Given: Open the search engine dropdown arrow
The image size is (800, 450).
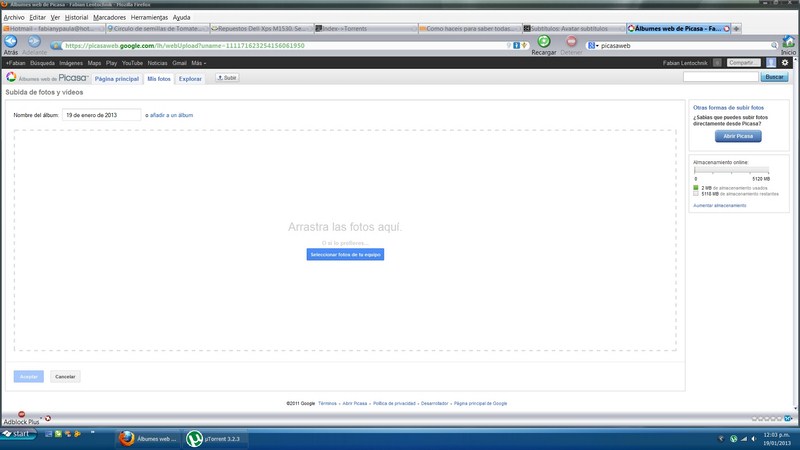Looking at the screenshot, I should coord(597,46).
